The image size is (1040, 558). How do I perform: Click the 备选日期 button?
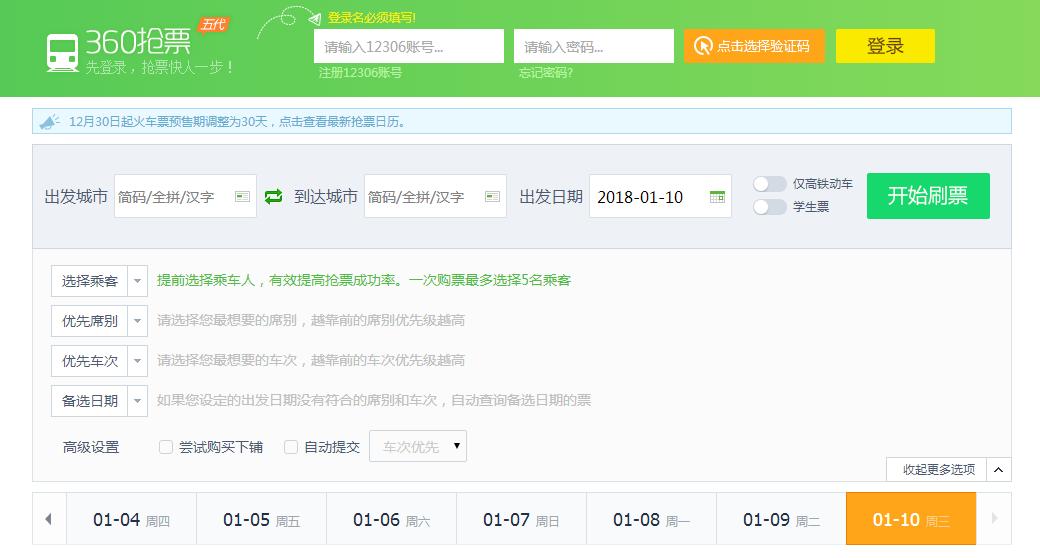(90, 401)
